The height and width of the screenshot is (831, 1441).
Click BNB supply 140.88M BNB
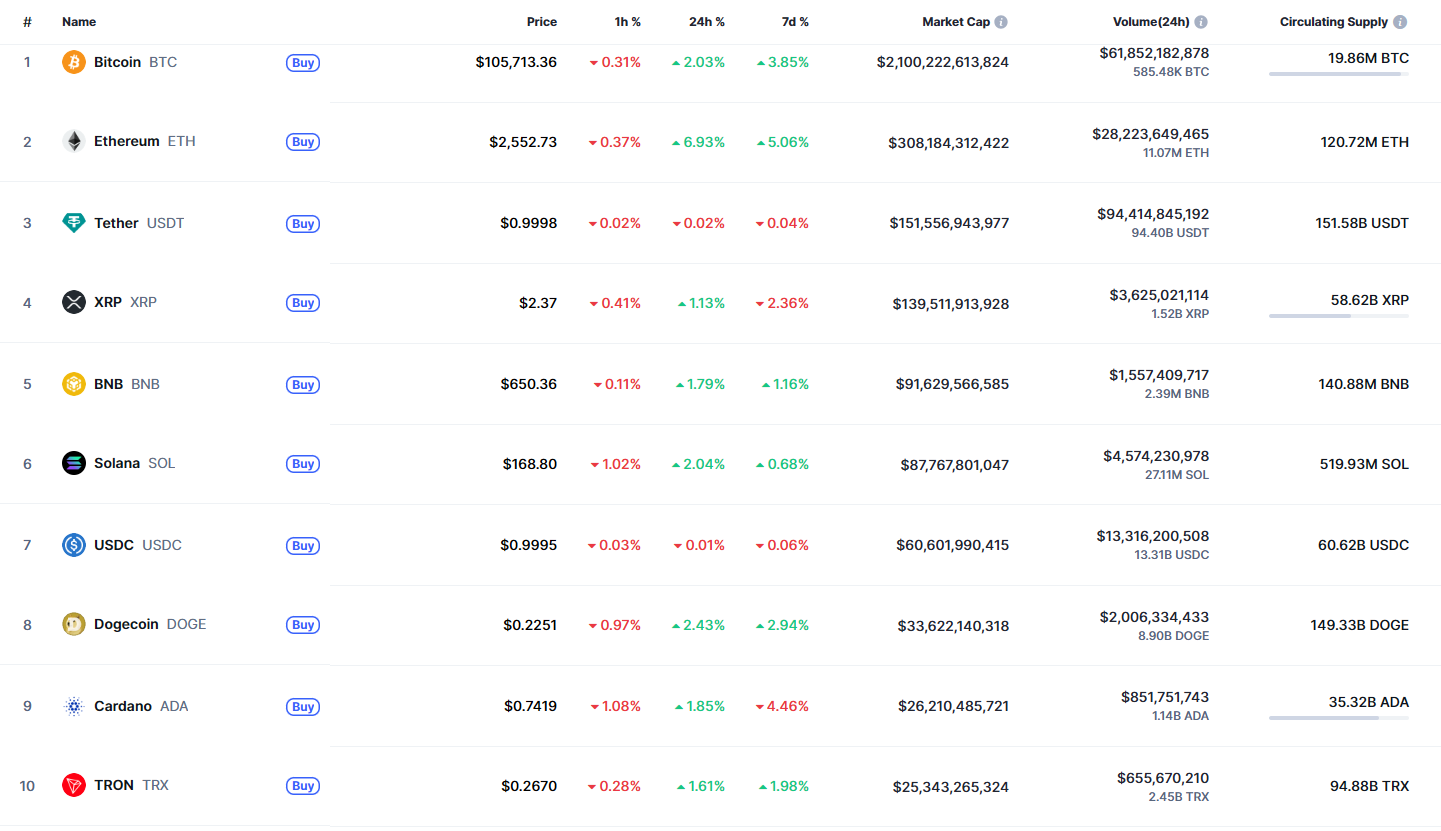click(1364, 384)
